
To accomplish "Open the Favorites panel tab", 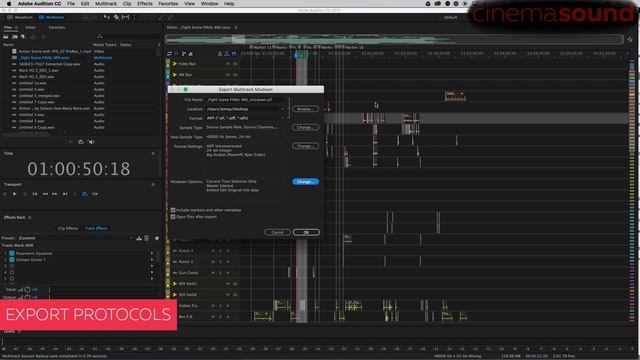I will tap(57, 27).
